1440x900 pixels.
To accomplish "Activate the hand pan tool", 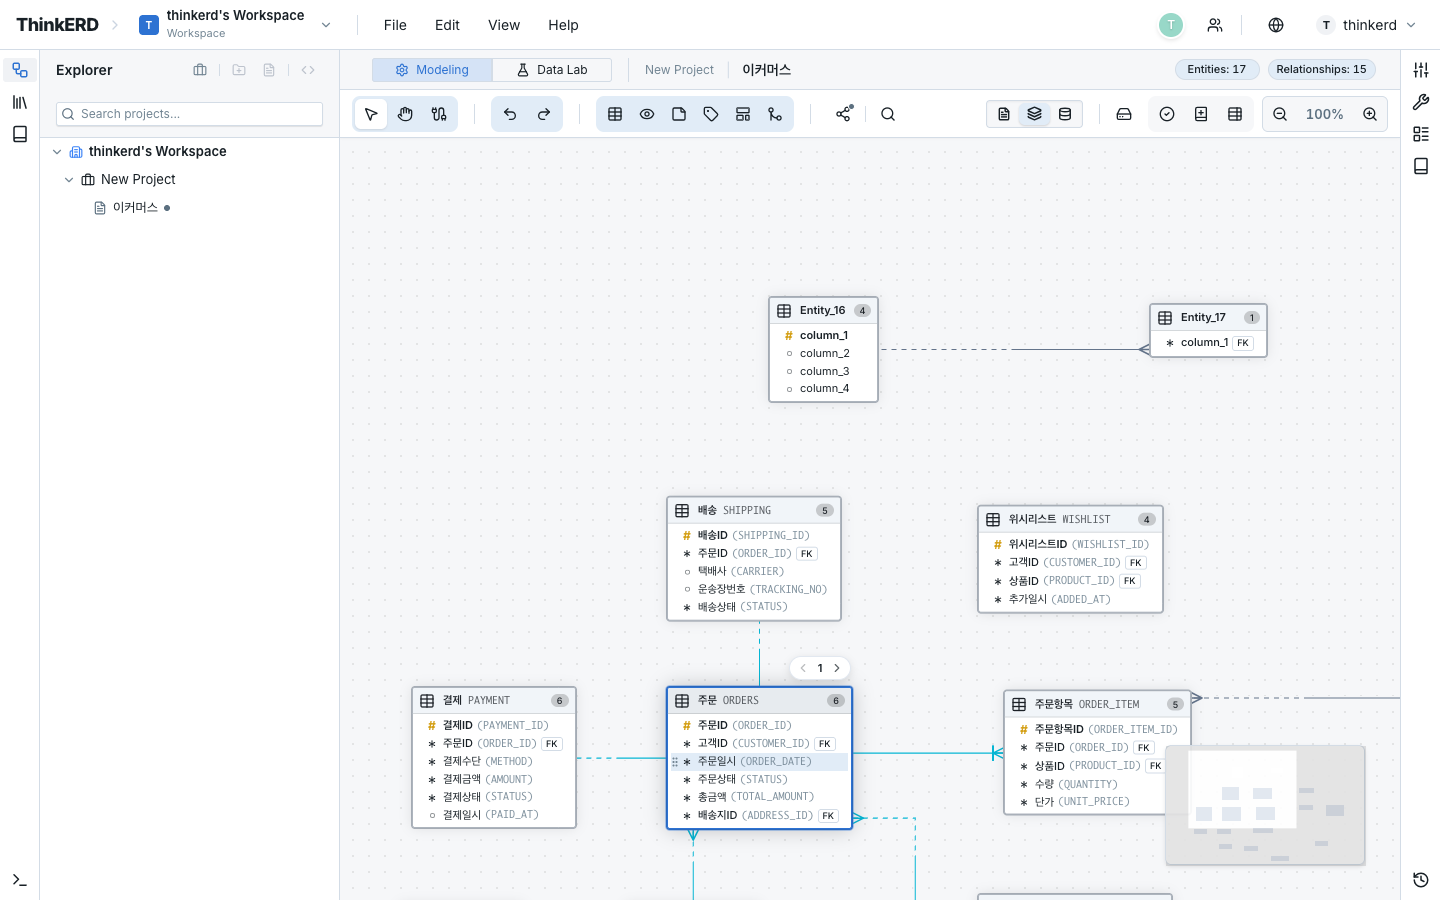I will [x=405, y=114].
